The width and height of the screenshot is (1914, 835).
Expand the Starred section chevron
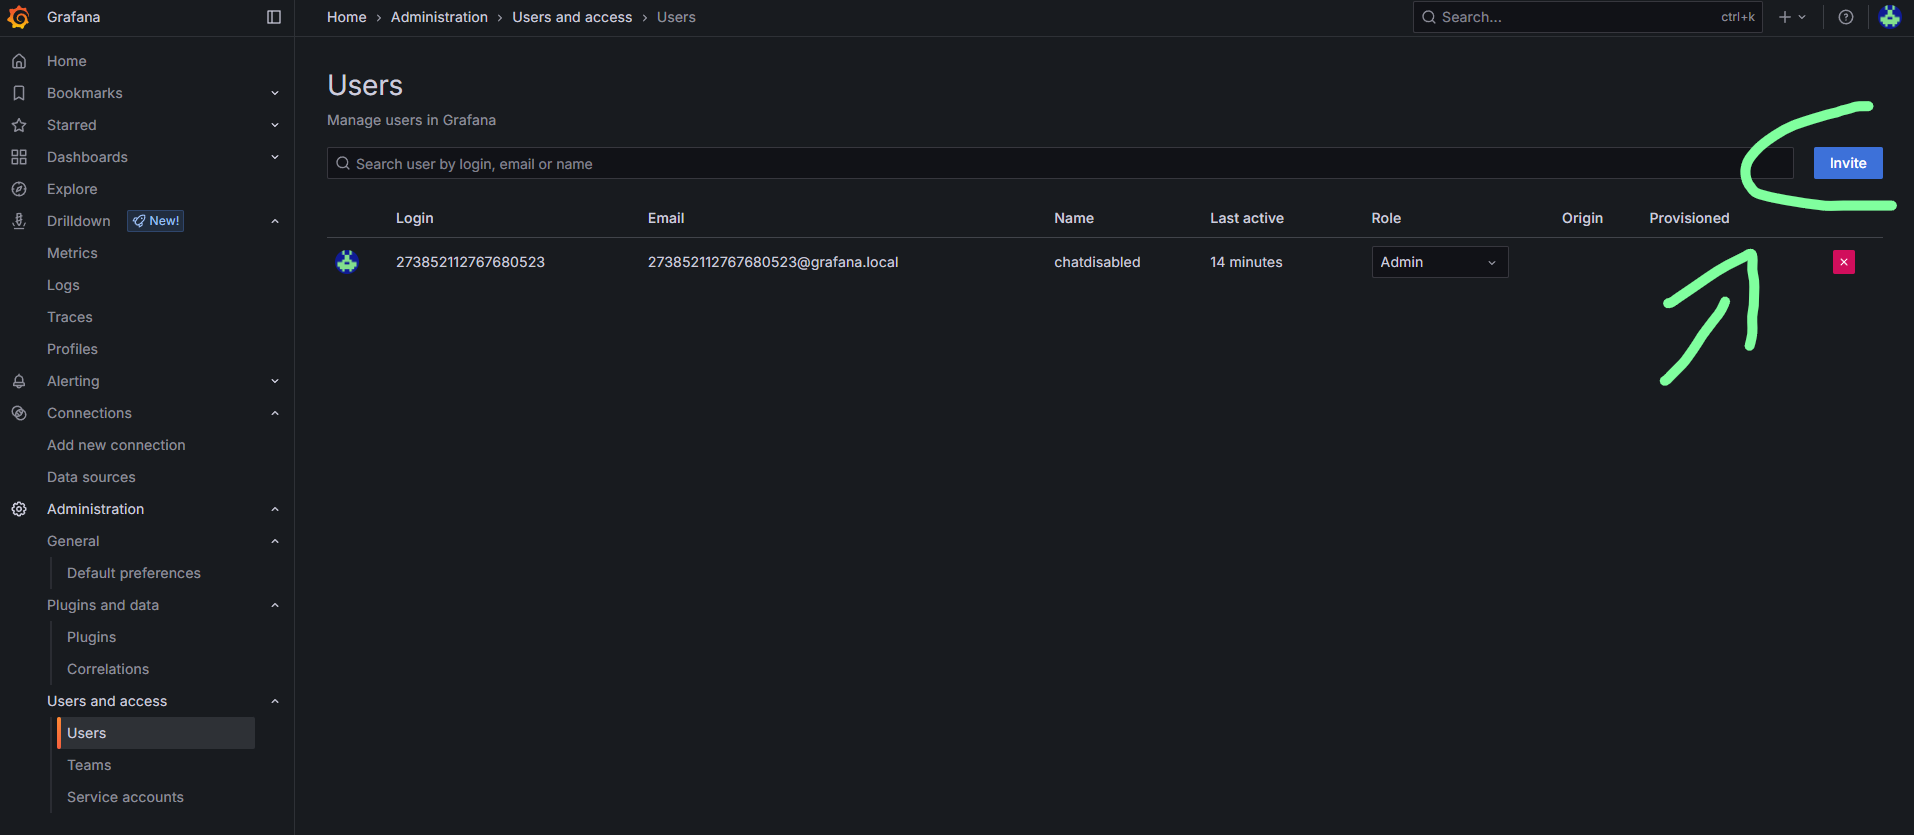[x=275, y=125]
